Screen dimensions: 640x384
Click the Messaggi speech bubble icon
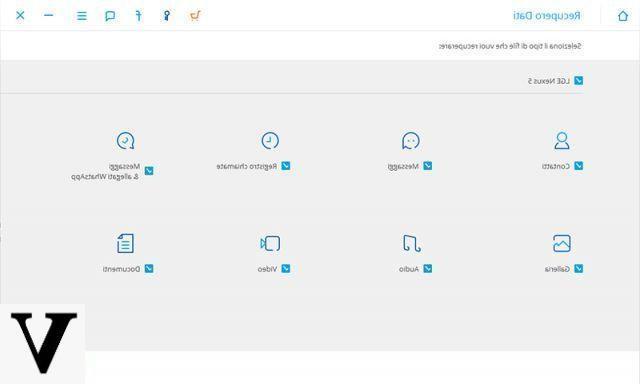(x=411, y=140)
